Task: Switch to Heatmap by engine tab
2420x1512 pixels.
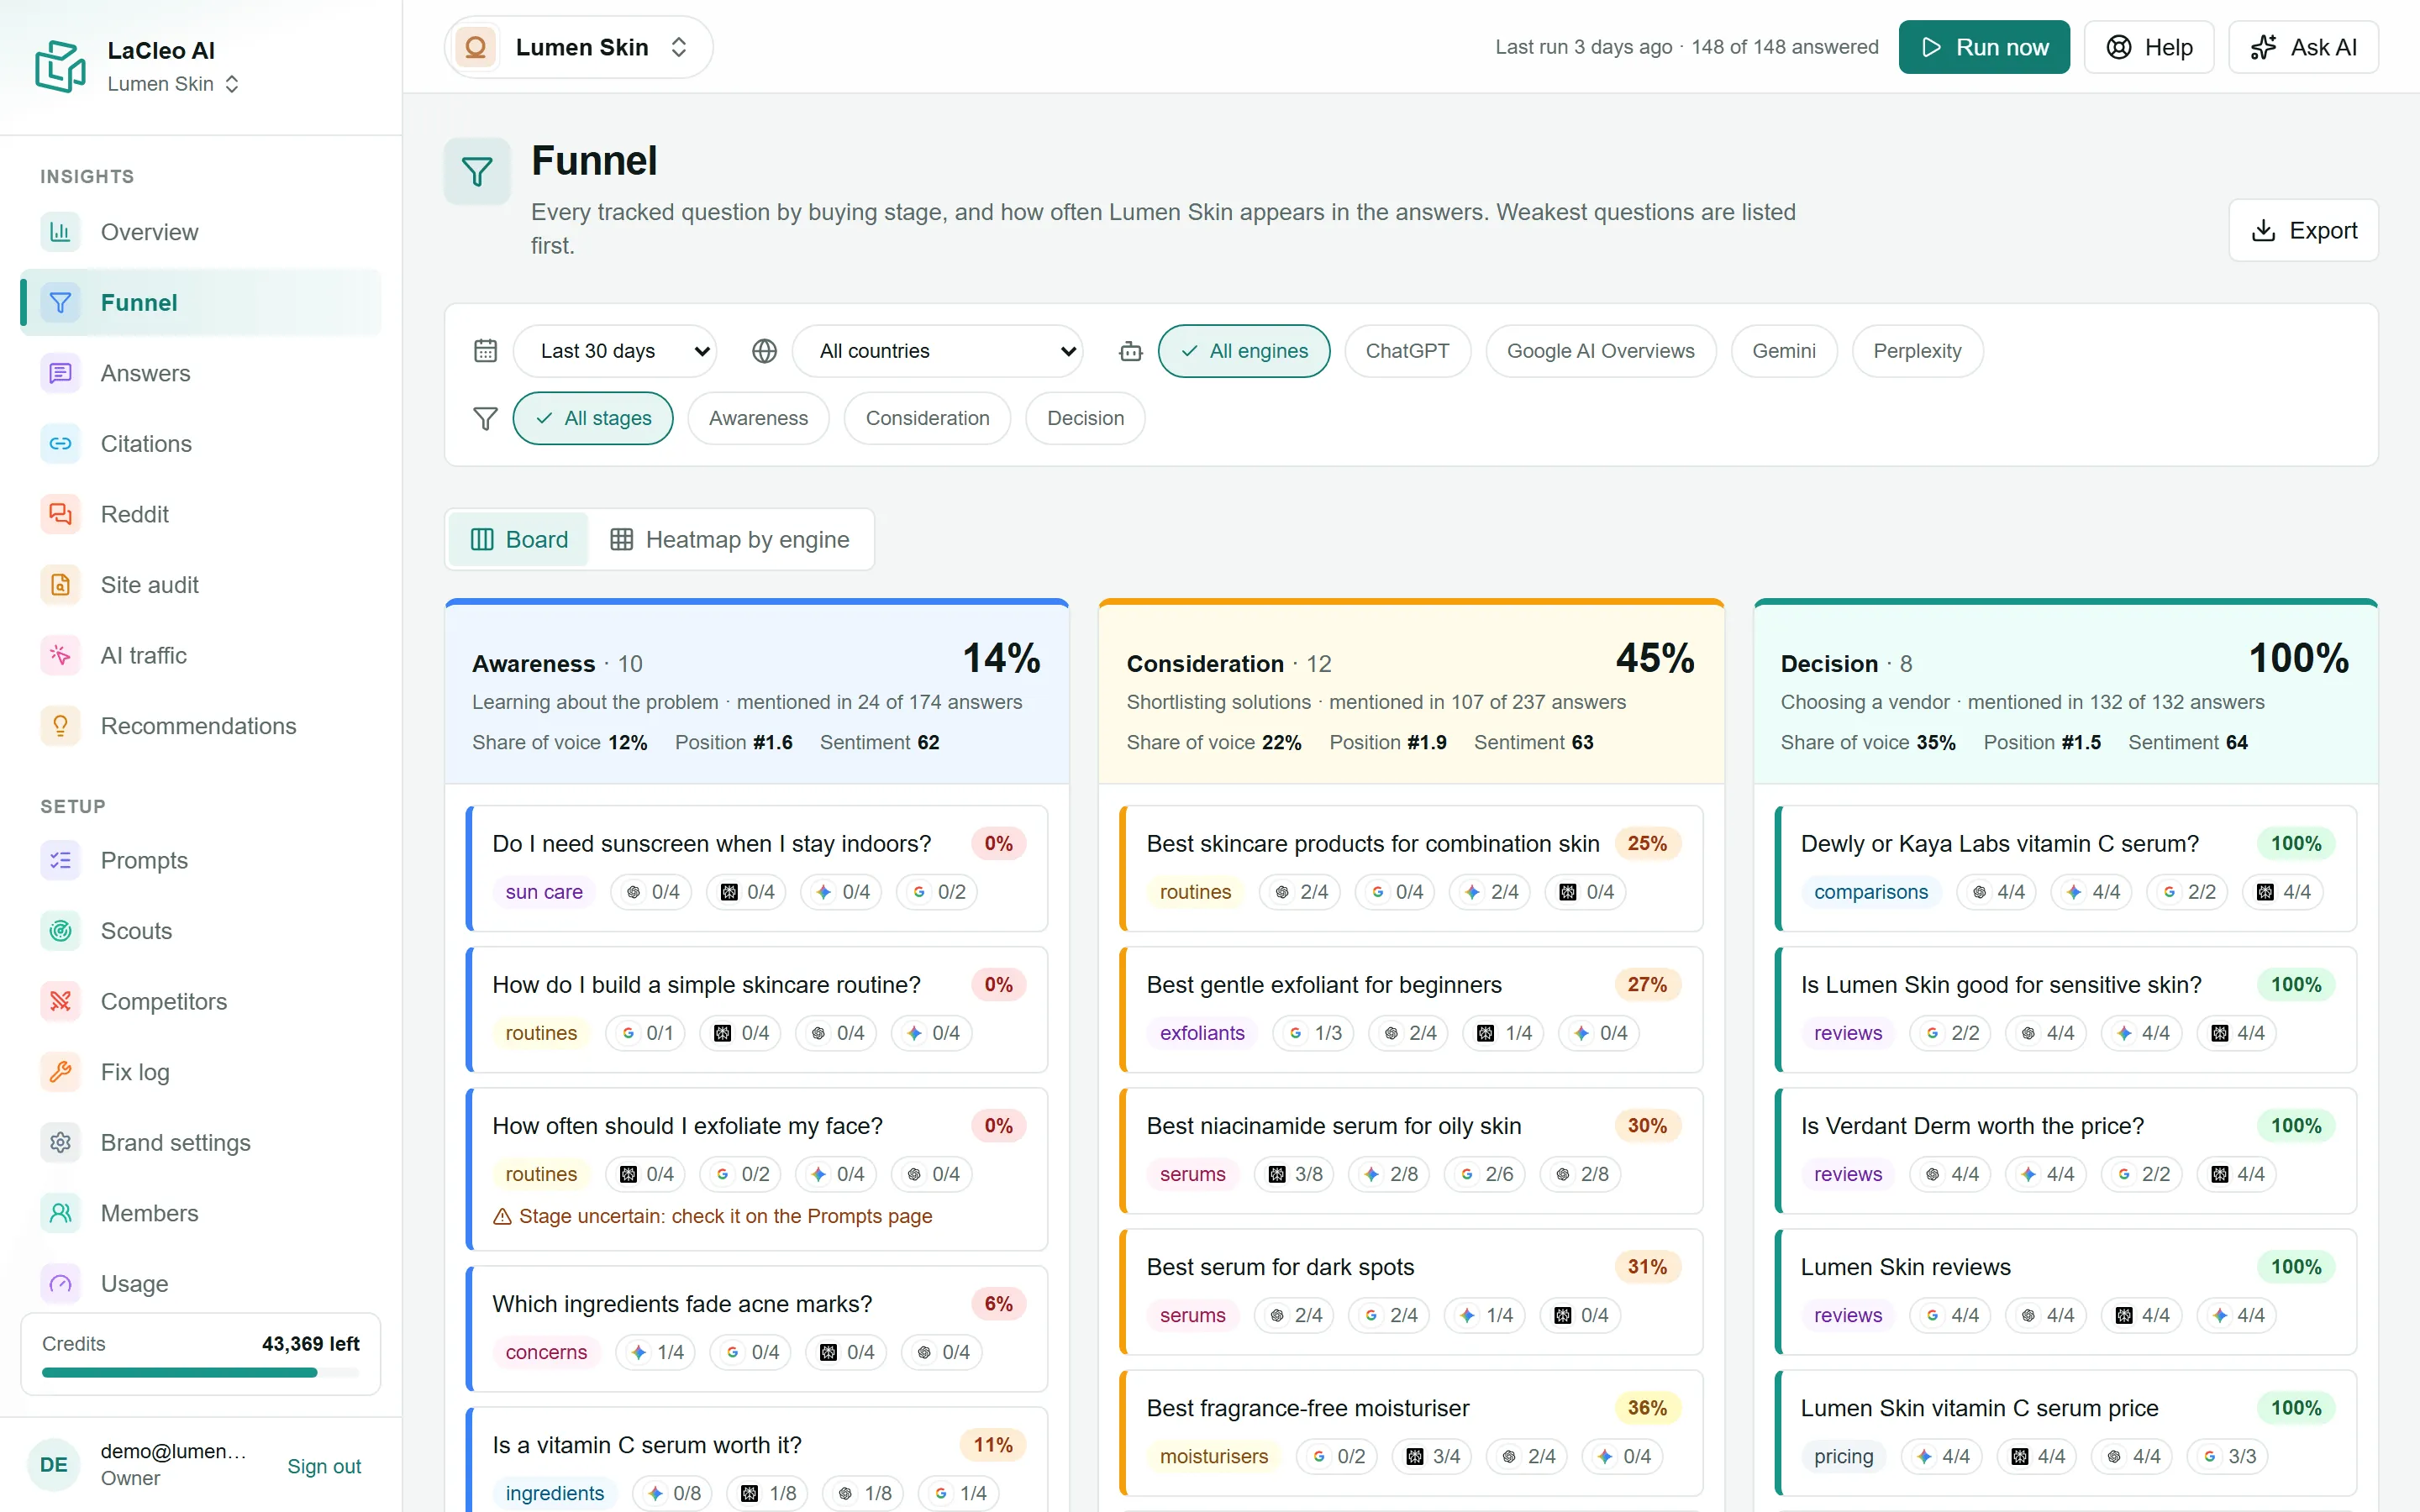Action: tap(730, 539)
